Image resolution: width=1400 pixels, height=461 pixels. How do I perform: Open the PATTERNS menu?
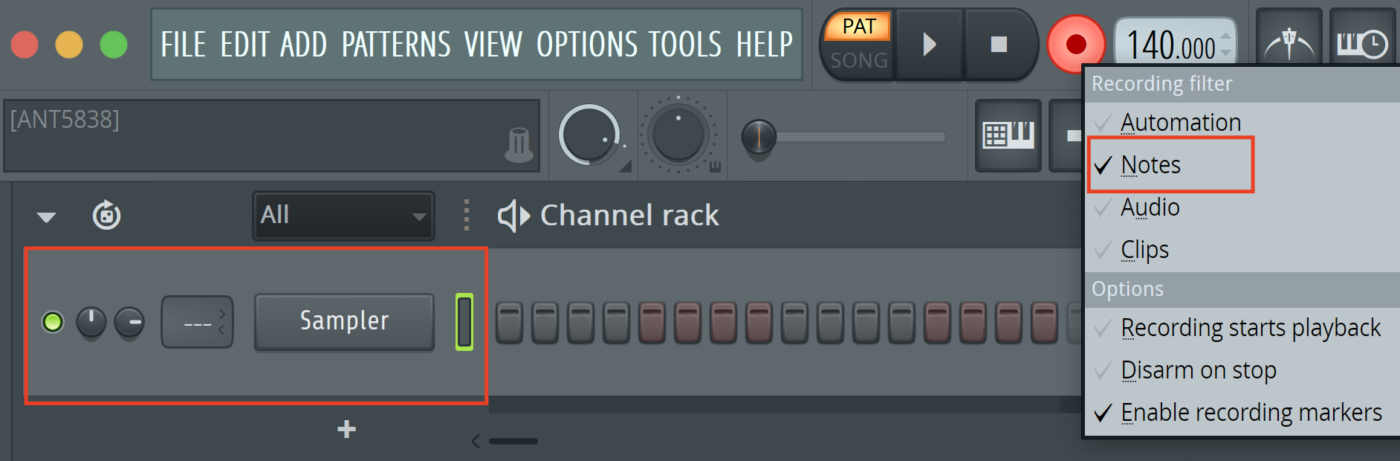click(395, 45)
